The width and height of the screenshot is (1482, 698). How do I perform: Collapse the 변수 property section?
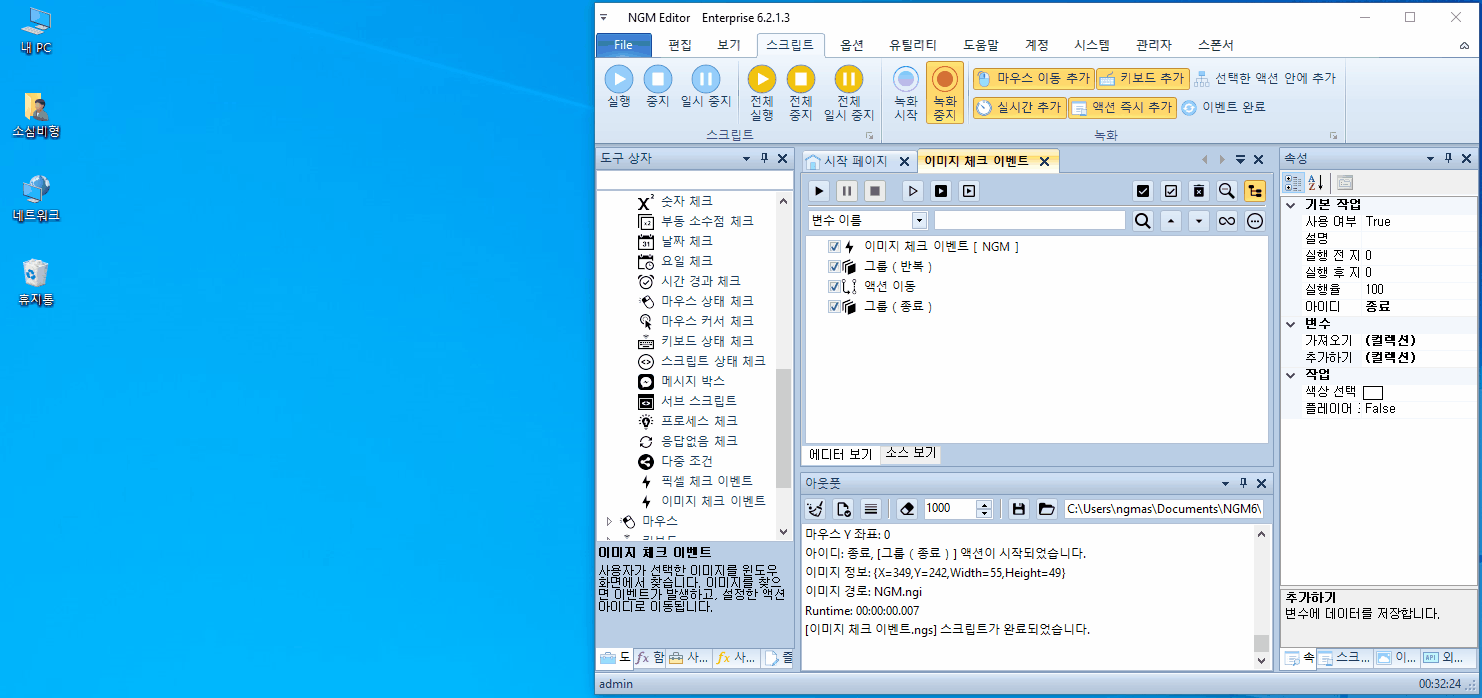click(1291, 324)
